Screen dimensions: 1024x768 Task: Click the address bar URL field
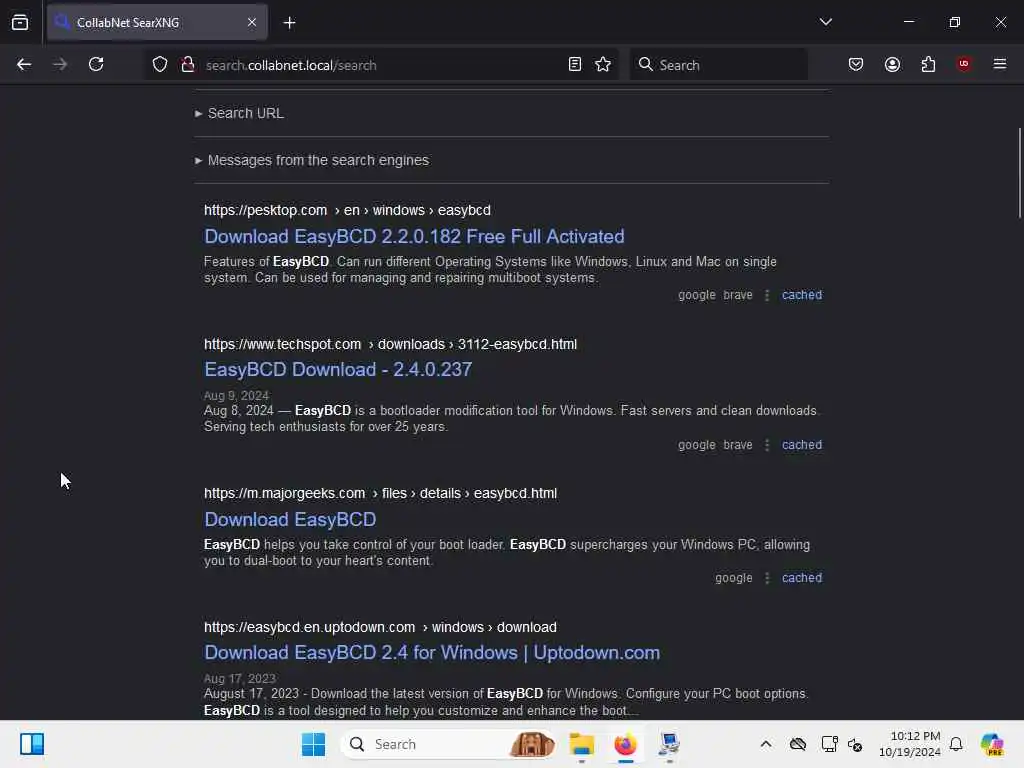(382, 65)
